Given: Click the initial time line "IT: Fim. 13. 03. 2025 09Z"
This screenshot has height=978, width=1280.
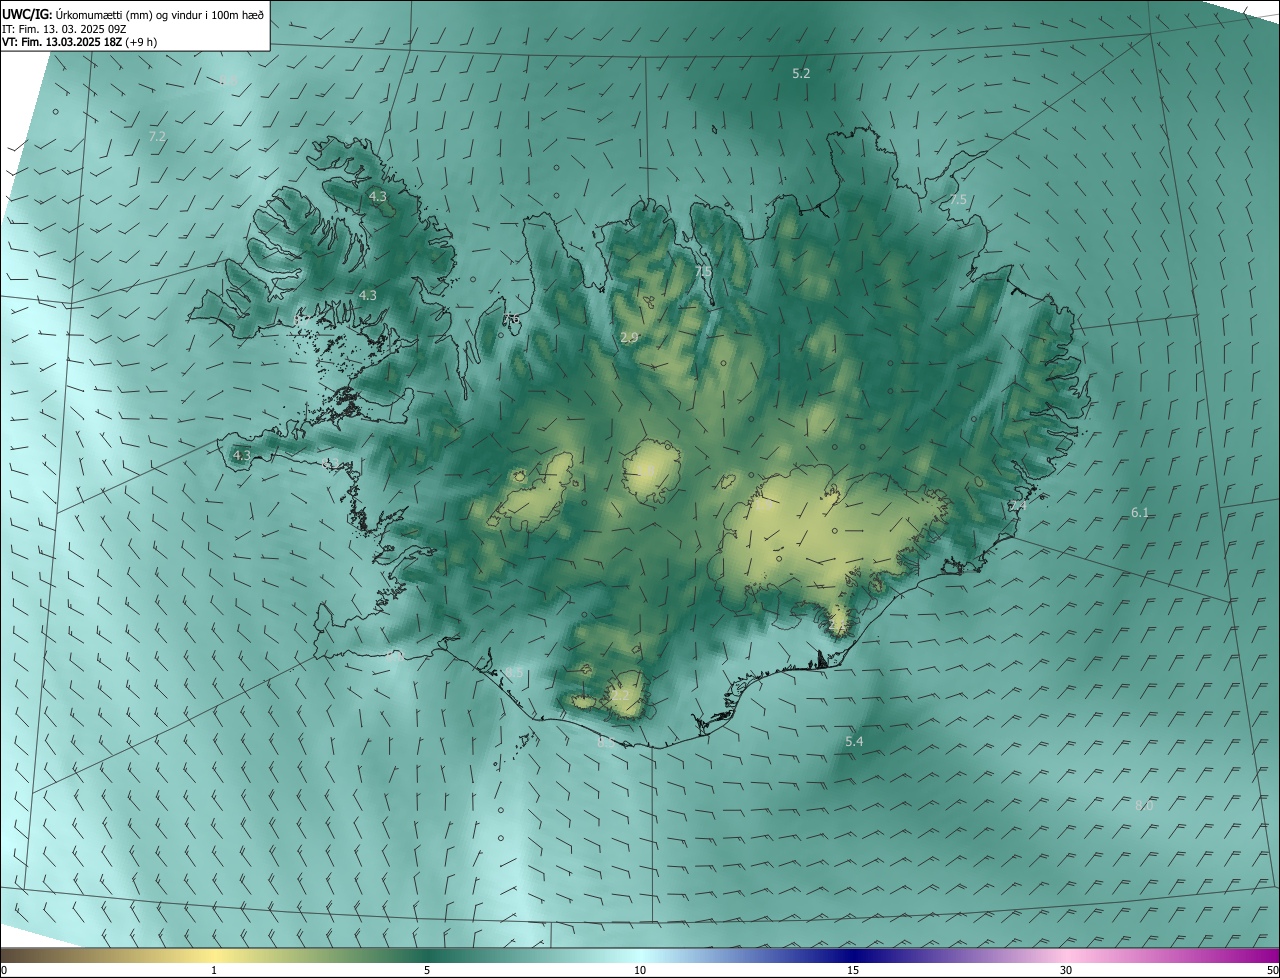Looking at the screenshot, I should pyautogui.click(x=66, y=29).
